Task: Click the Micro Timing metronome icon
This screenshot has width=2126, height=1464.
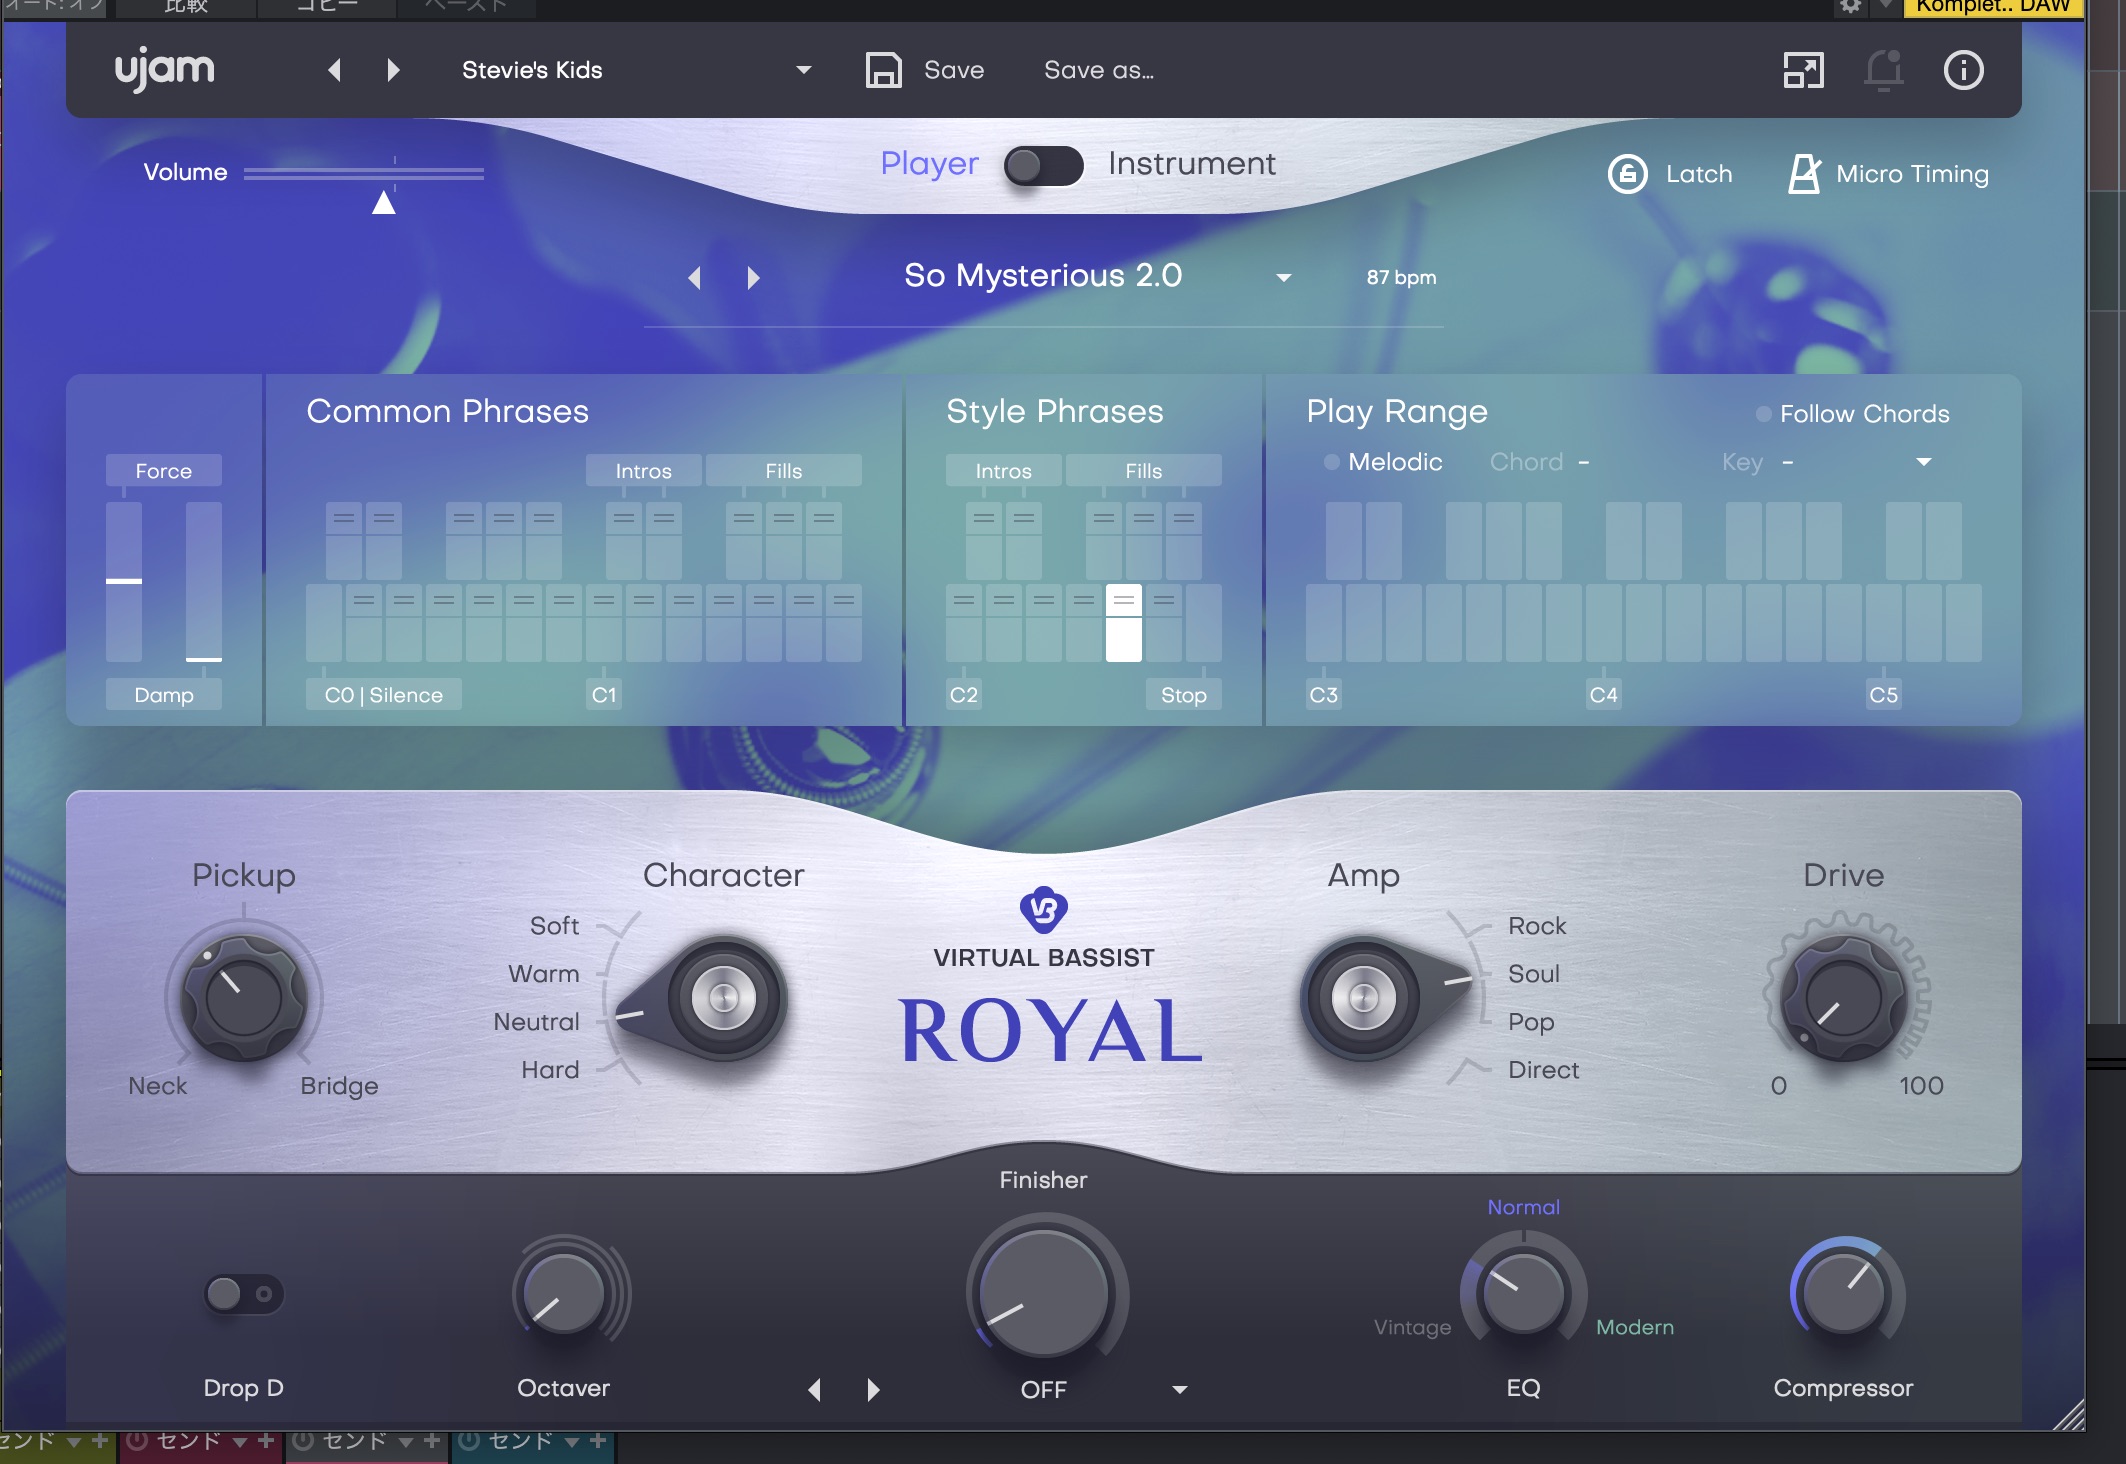Action: pyautogui.click(x=1803, y=174)
